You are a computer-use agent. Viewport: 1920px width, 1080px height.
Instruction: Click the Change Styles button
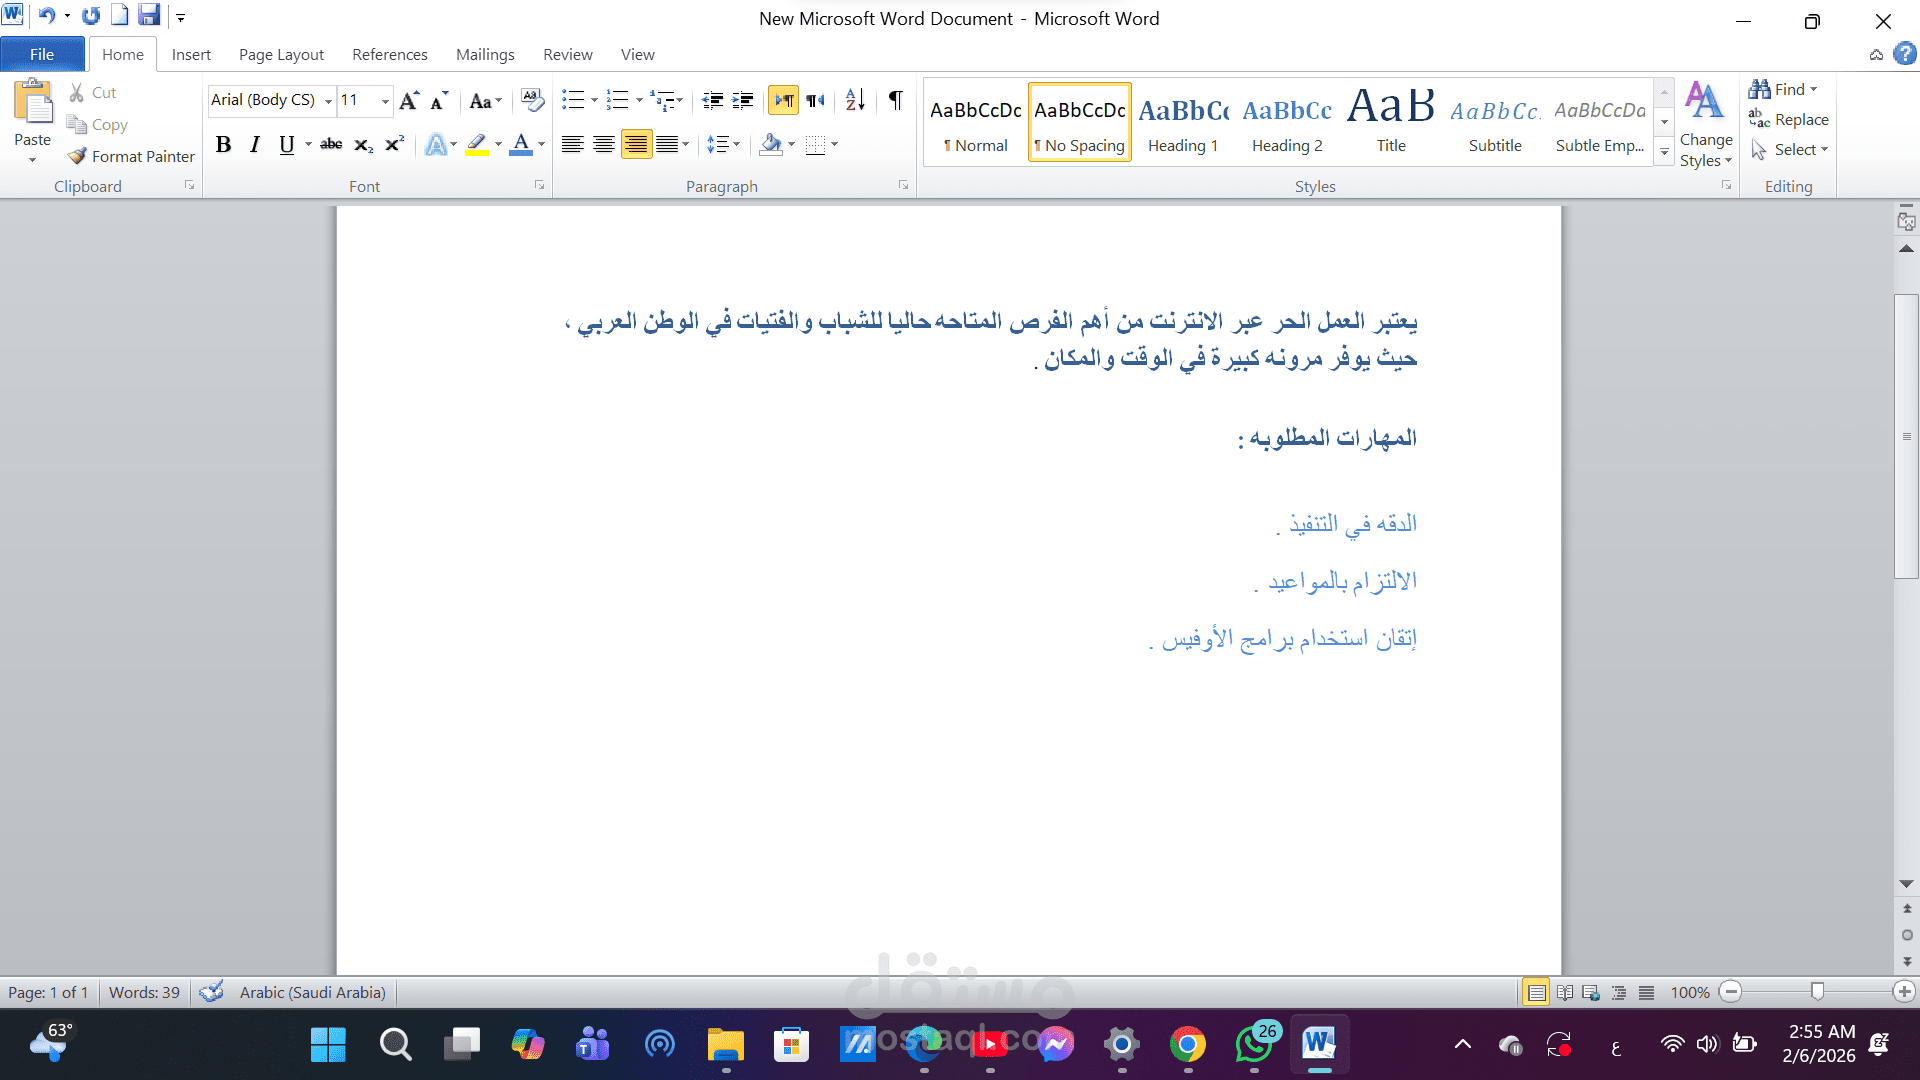(1705, 125)
